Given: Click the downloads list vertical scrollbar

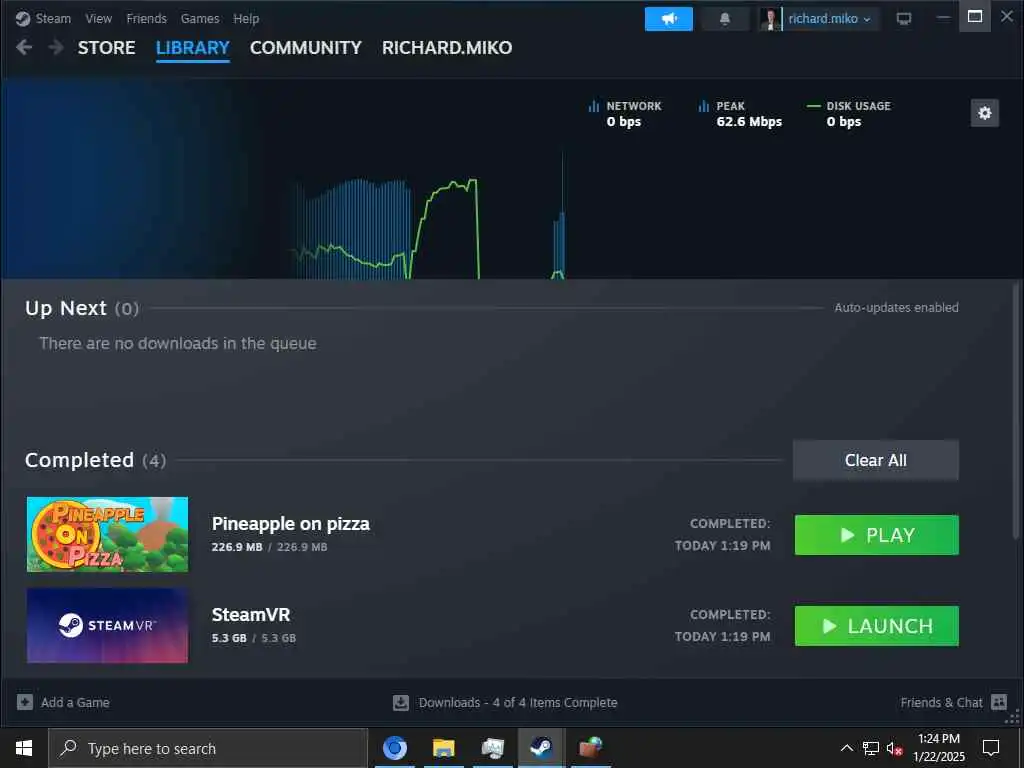Looking at the screenshot, I should [x=1016, y=411].
